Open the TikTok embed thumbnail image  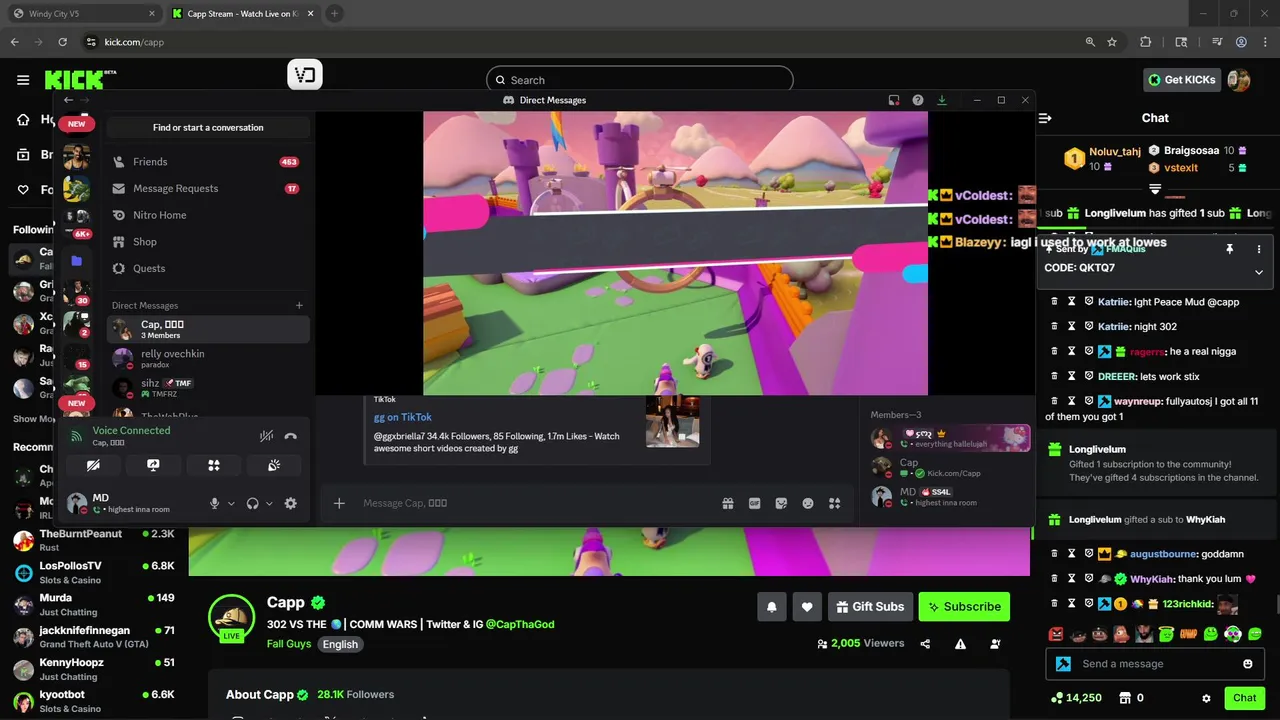coord(672,420)
